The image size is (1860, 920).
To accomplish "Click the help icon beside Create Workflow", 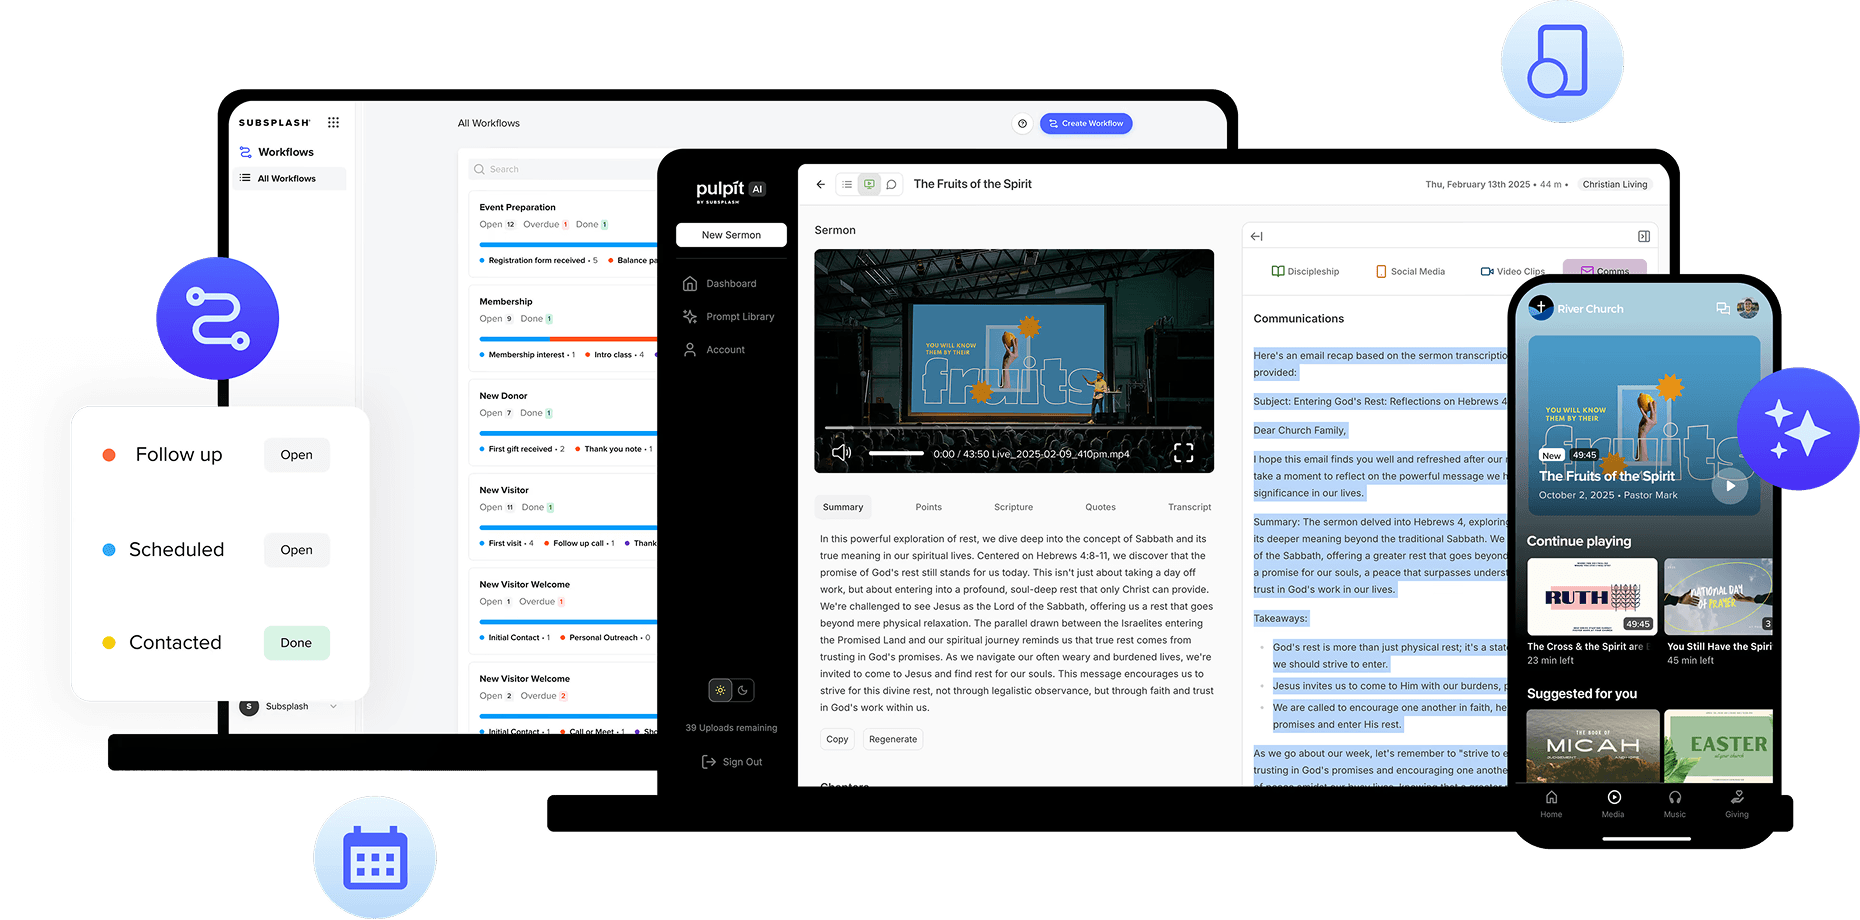I will 1022,124.
